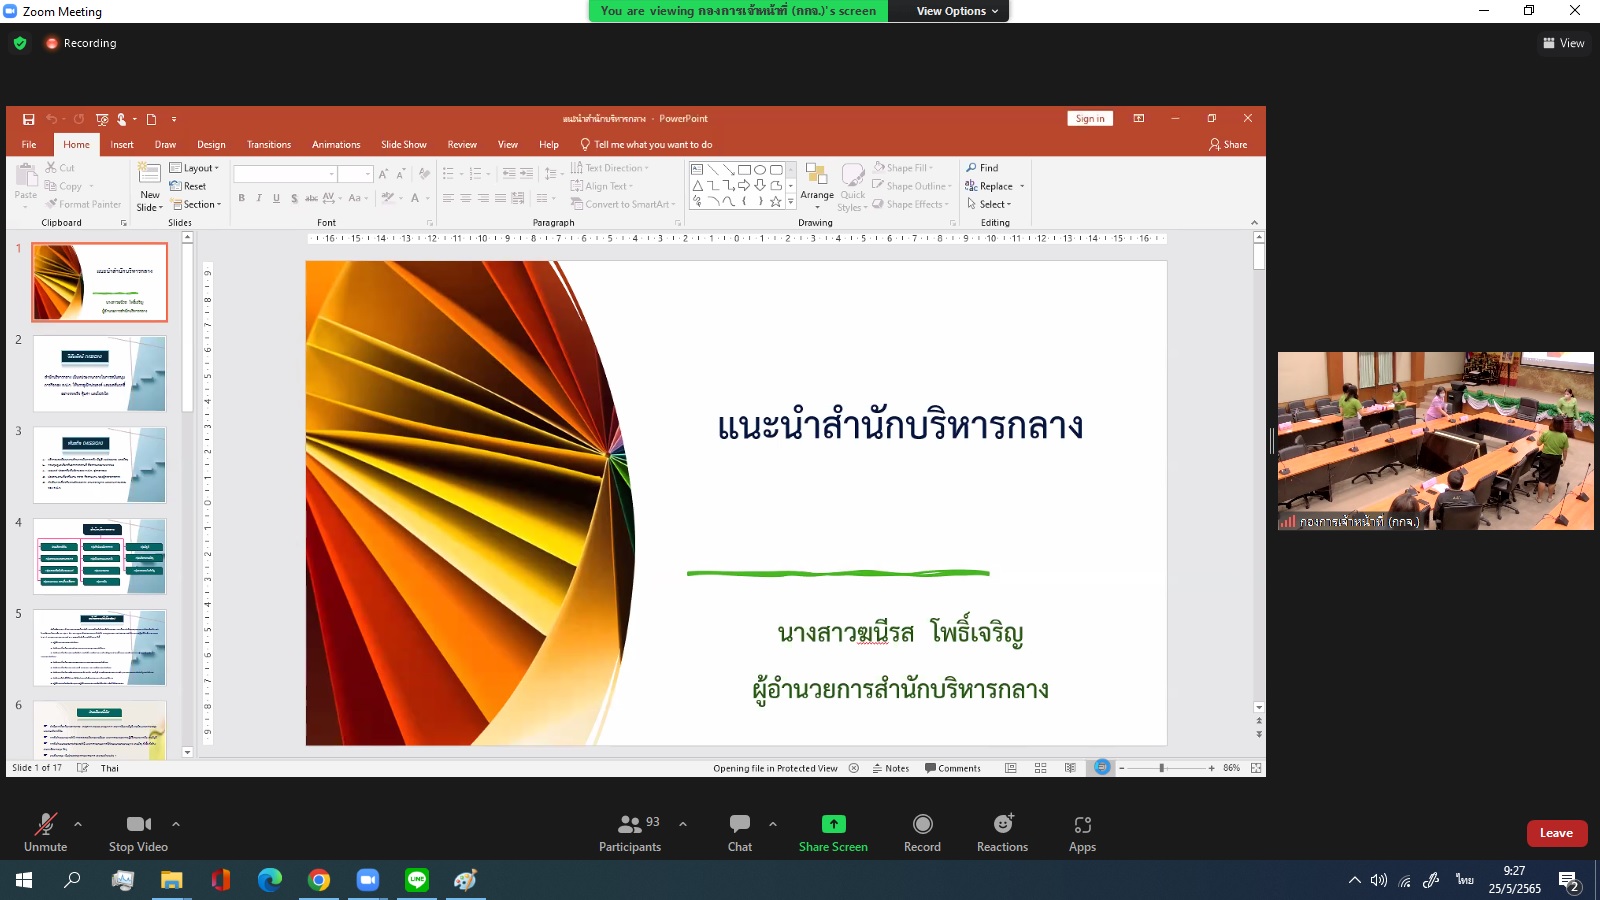Expand video options arrow beside Stop Video
The height and width of the screenshot is (900, 1600).
click(x=176, y=824)
